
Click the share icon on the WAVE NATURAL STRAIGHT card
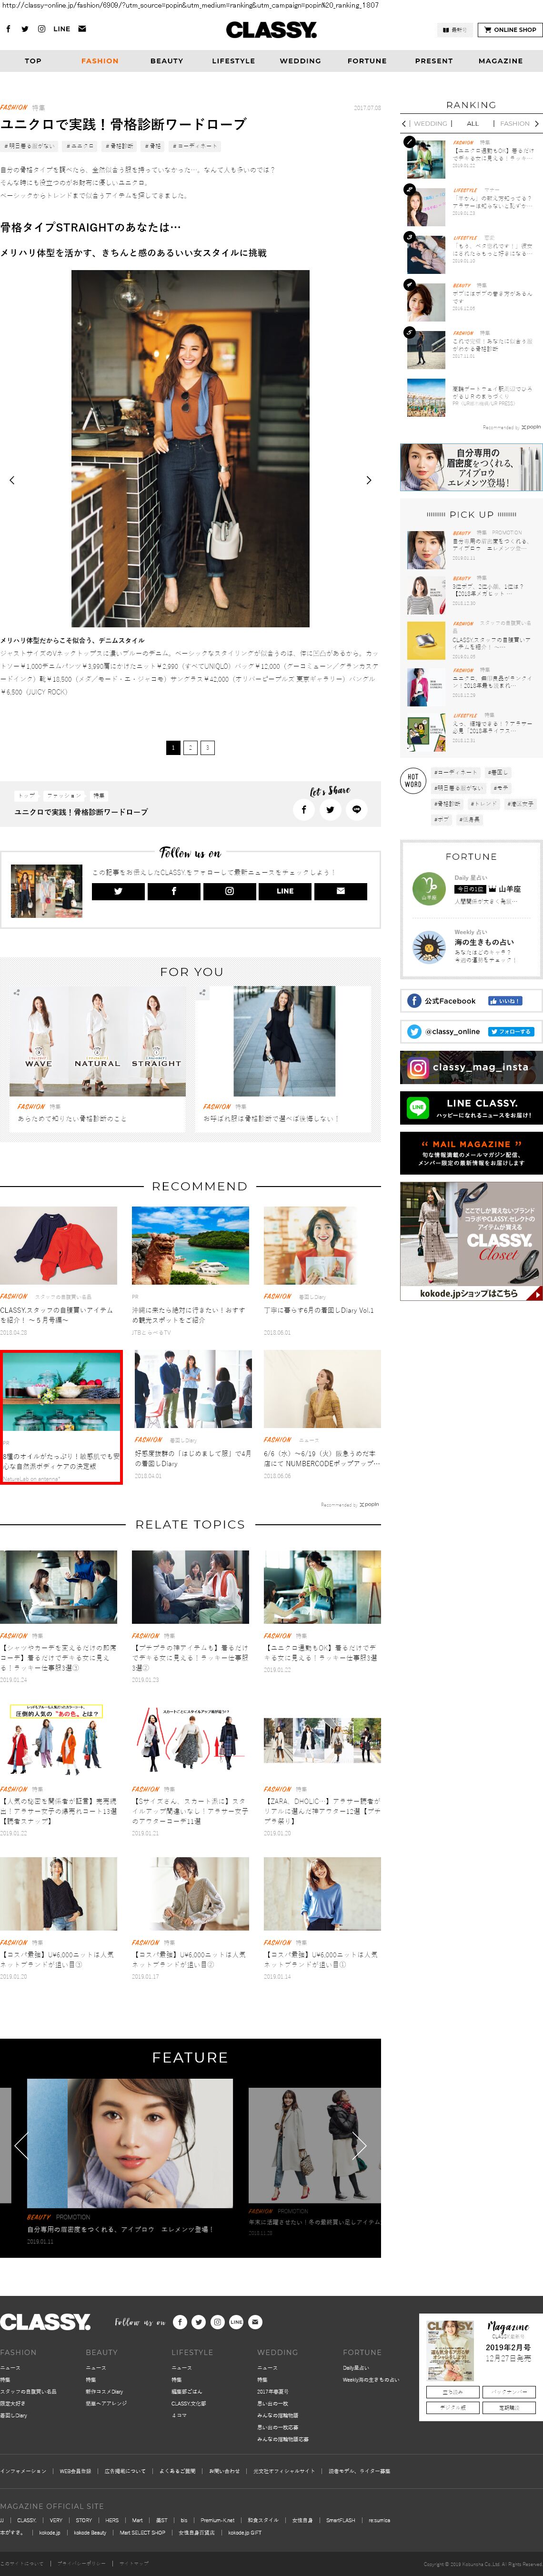click(17, 993)
